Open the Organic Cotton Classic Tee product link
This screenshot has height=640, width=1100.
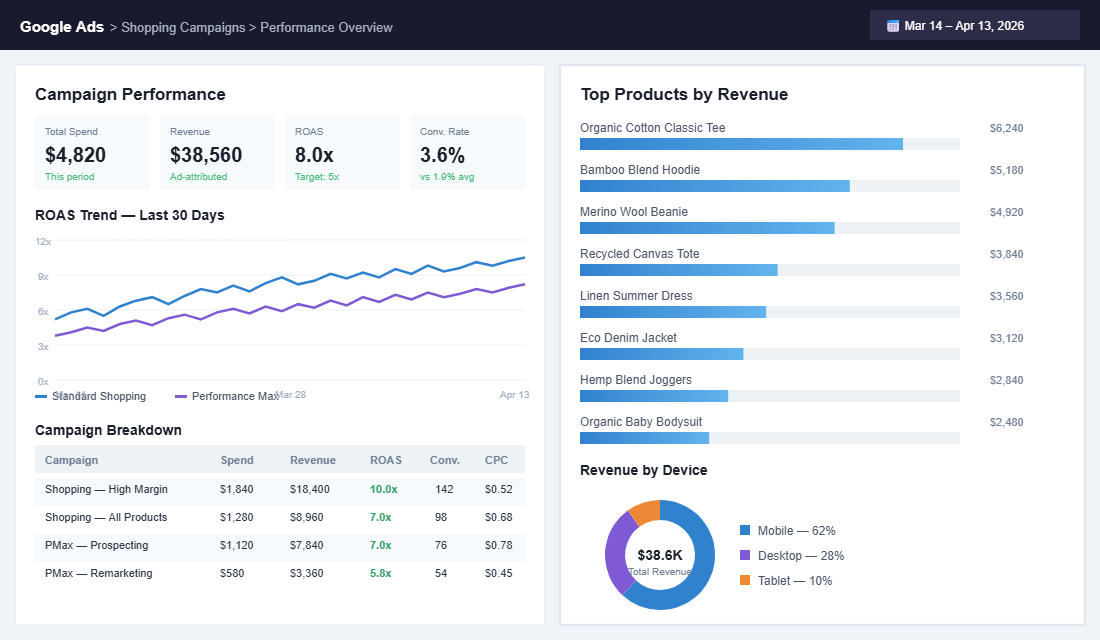[653, 128]
